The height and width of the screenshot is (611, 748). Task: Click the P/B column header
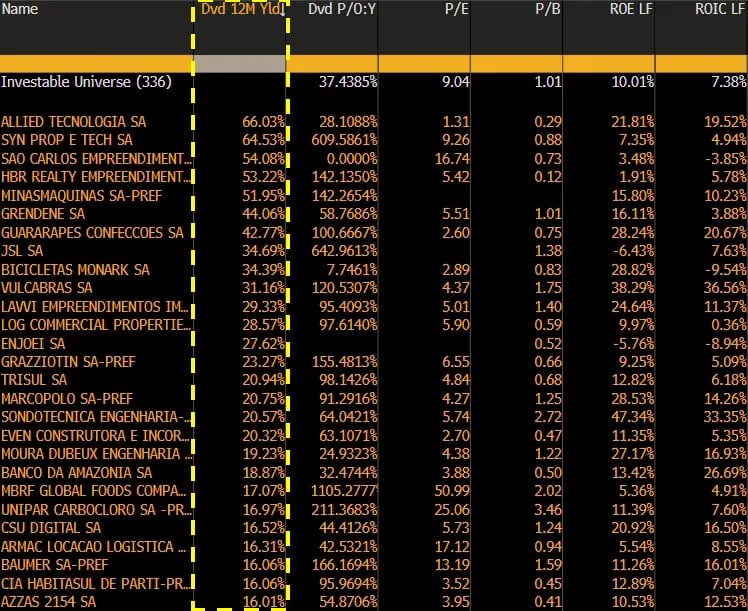548,9
